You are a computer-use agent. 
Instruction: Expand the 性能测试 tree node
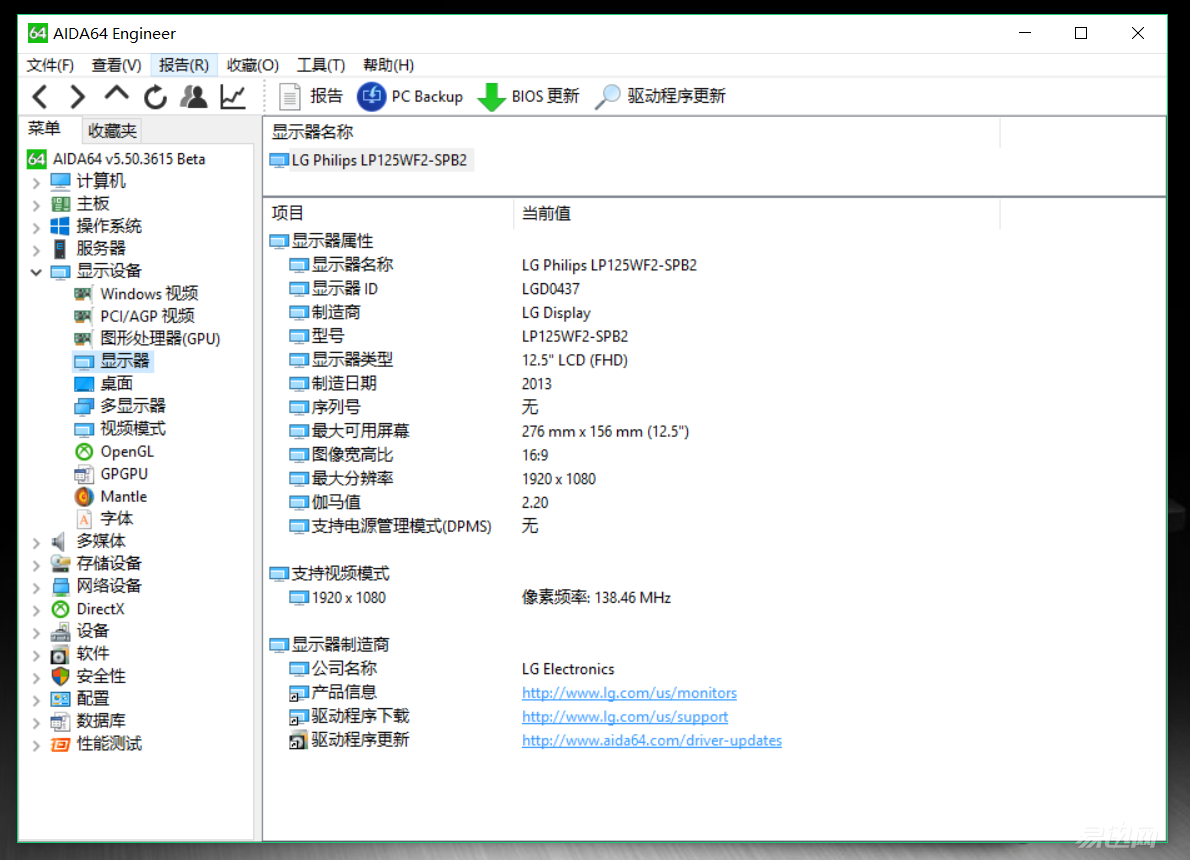pyautogui.click(x=36, y=745)
